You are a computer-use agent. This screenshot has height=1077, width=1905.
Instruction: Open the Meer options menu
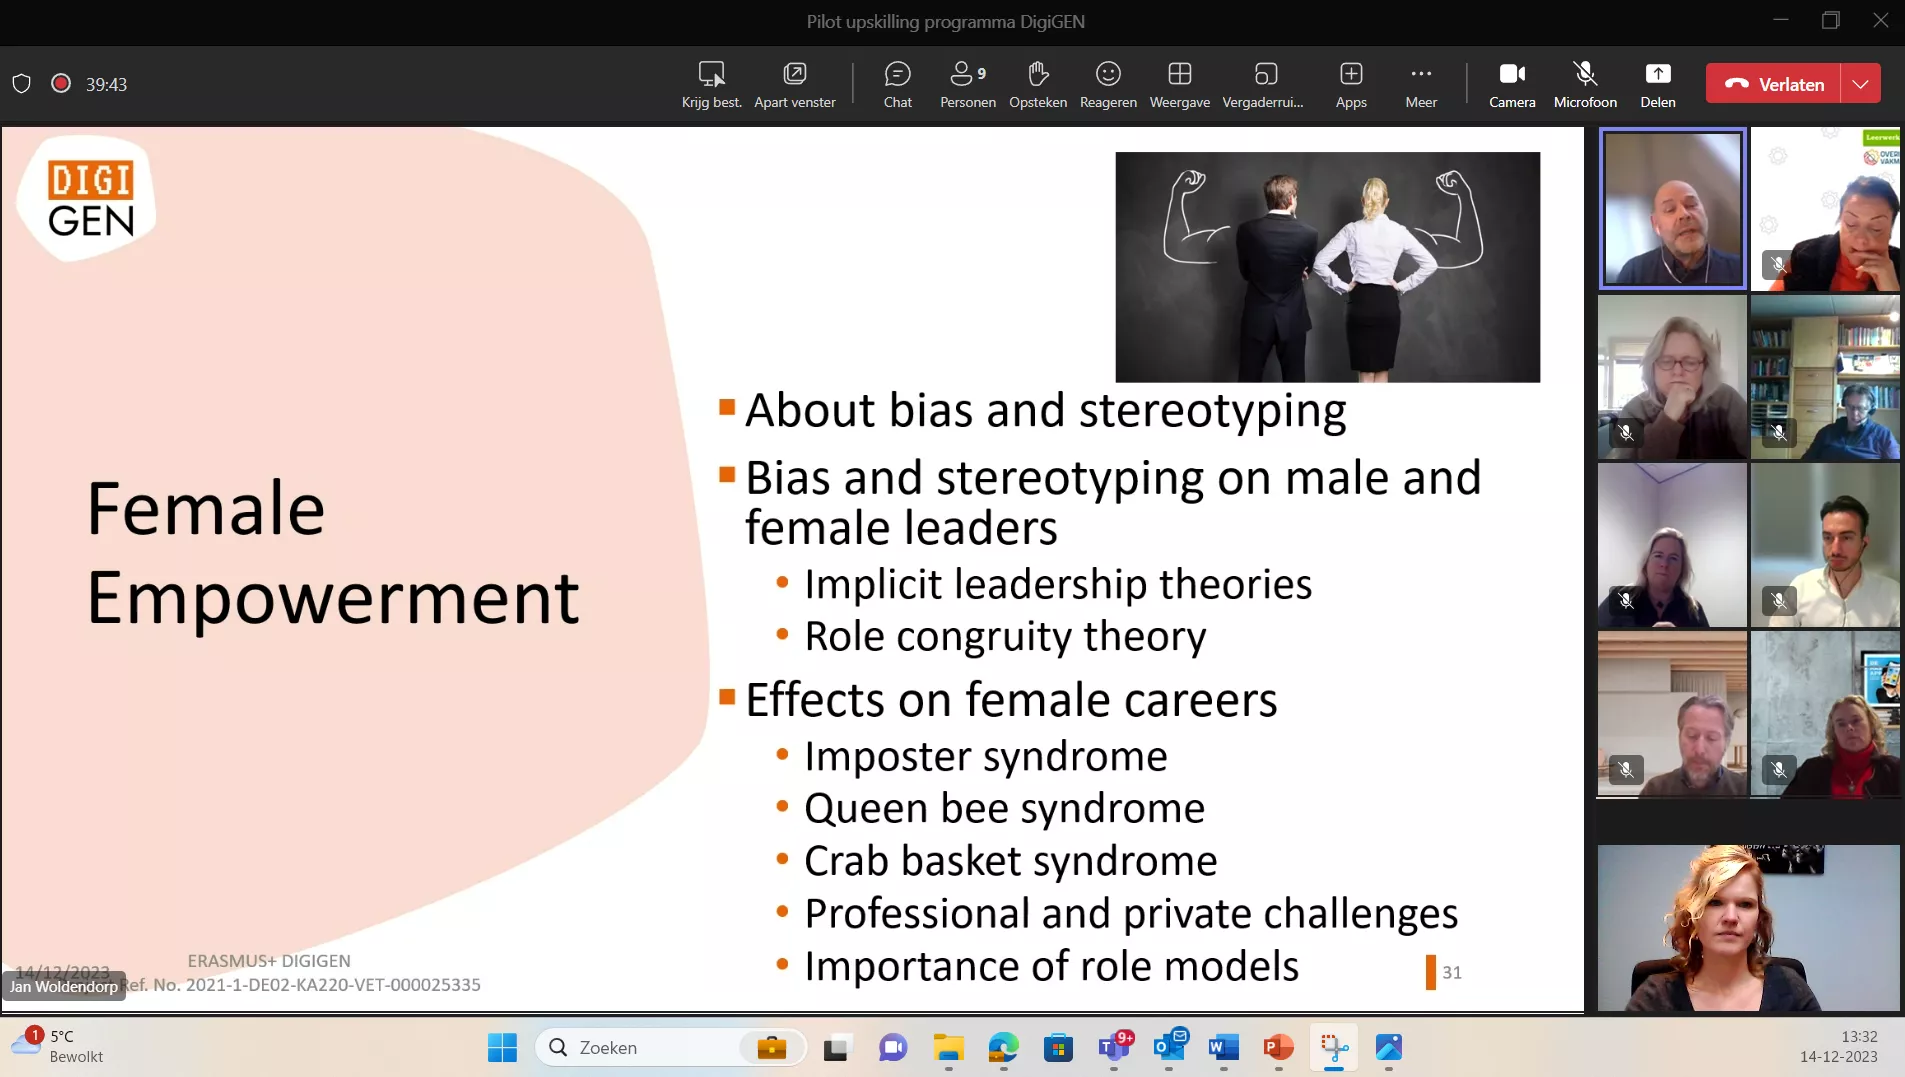click(x=1421, y=84)
